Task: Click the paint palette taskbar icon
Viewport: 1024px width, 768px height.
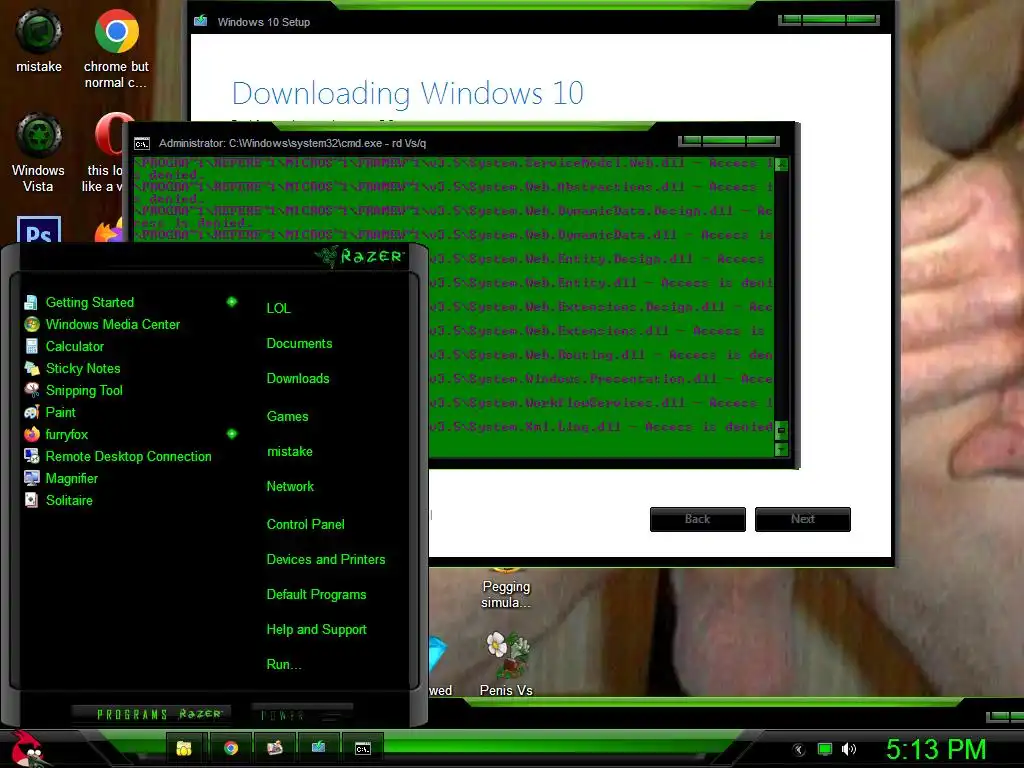Action: coord(275,748)
